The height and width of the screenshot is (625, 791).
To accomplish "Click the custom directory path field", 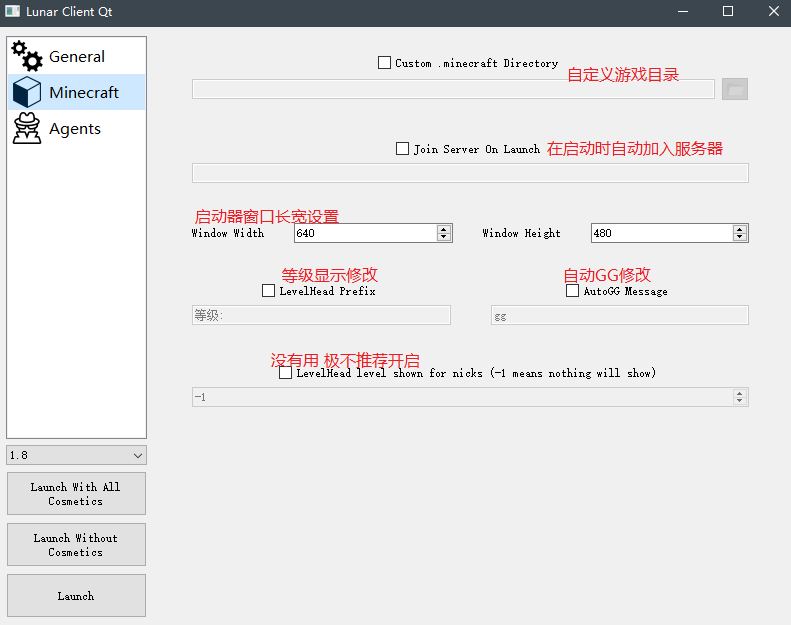I will pos(453,89).
